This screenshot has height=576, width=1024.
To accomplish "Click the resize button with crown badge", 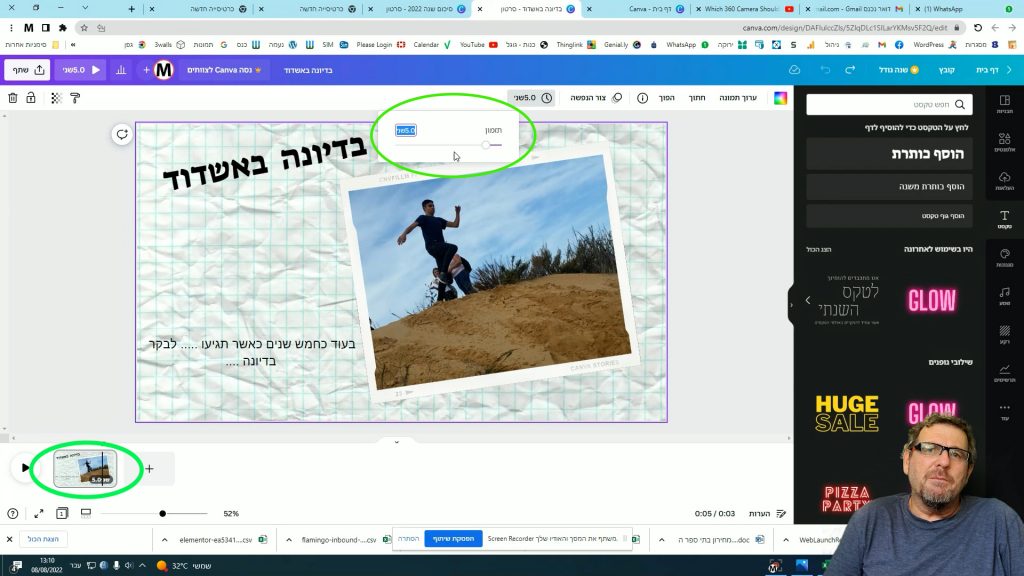I will point(899,70).
